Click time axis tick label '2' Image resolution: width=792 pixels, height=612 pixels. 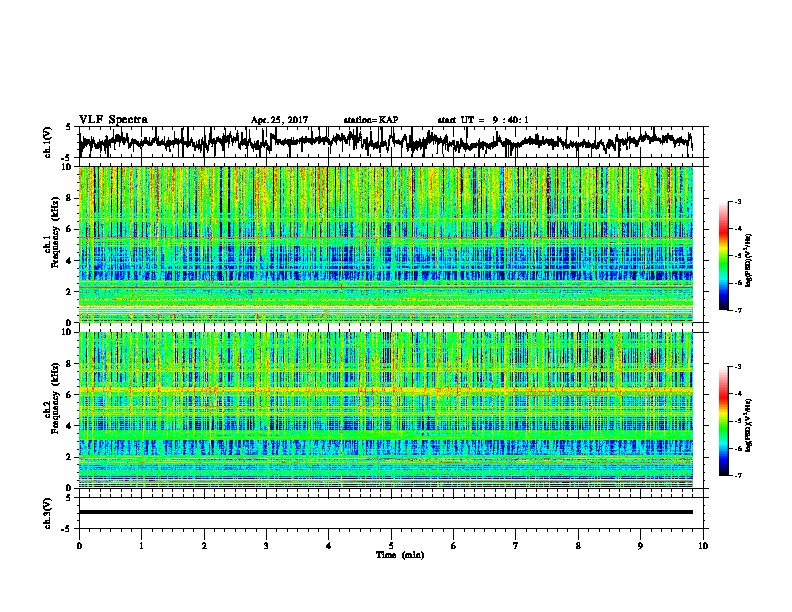204,546
